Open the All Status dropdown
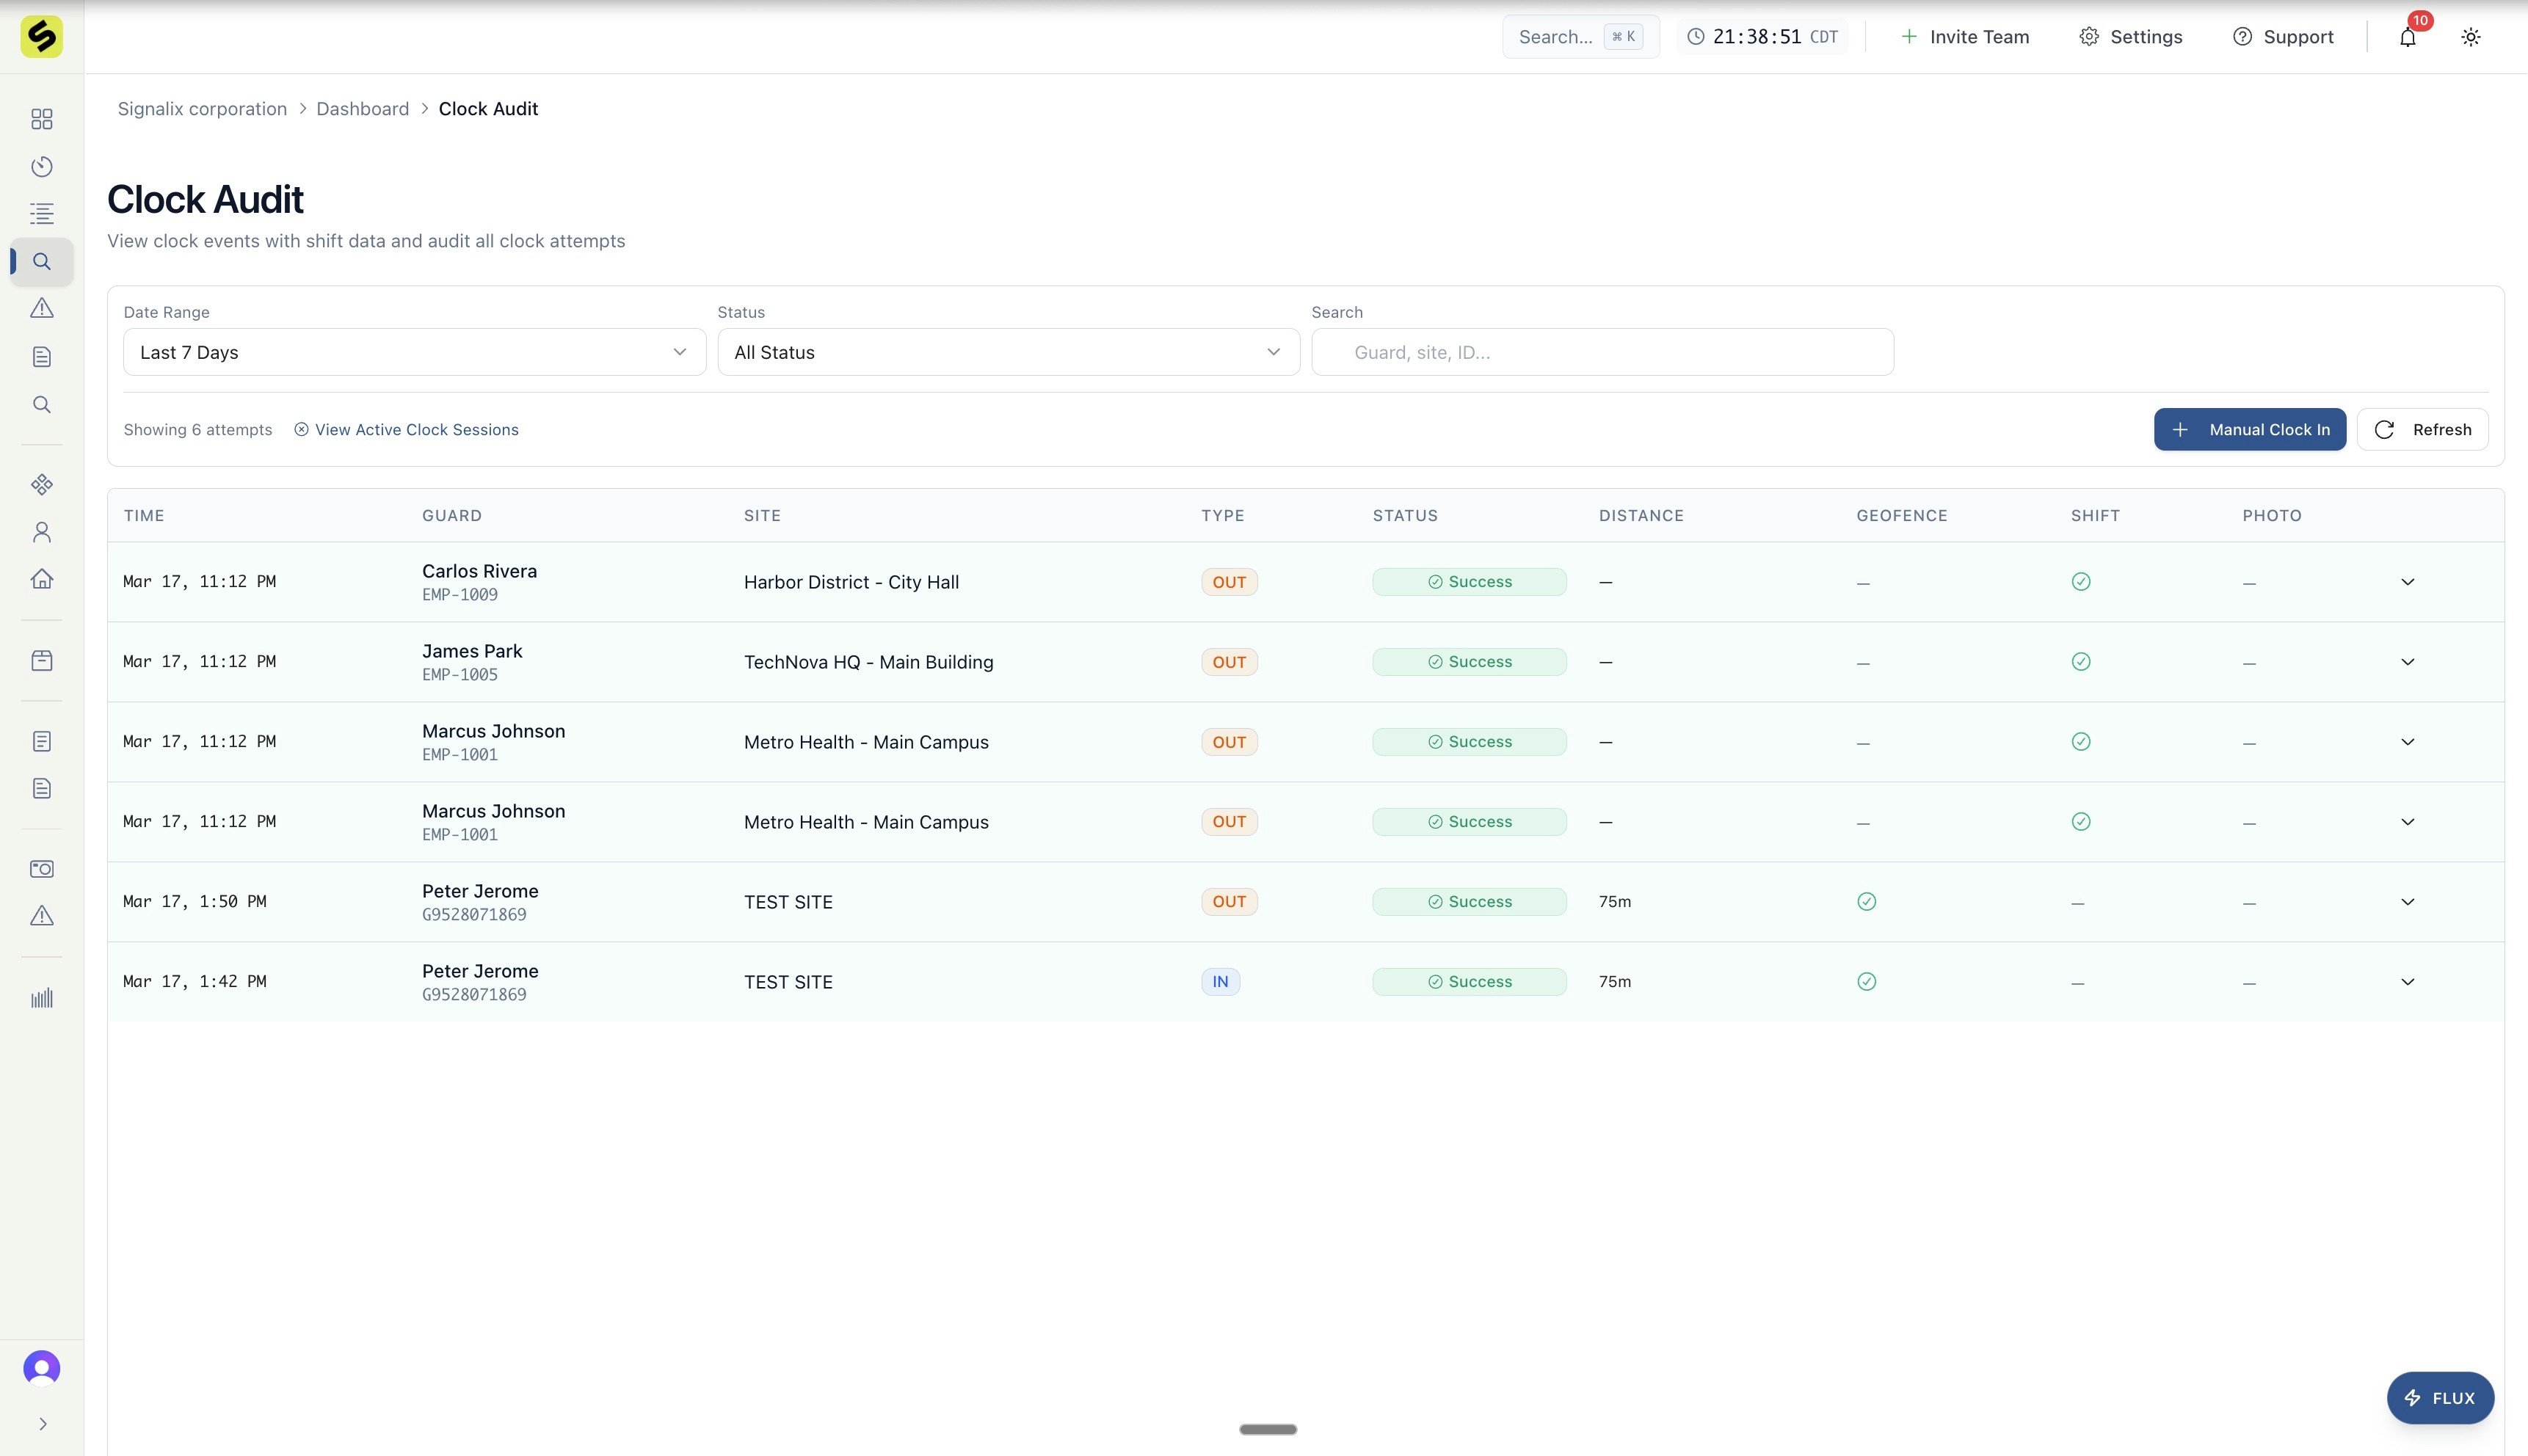Screen dimensions: 2528x1456 point(1008,352)
